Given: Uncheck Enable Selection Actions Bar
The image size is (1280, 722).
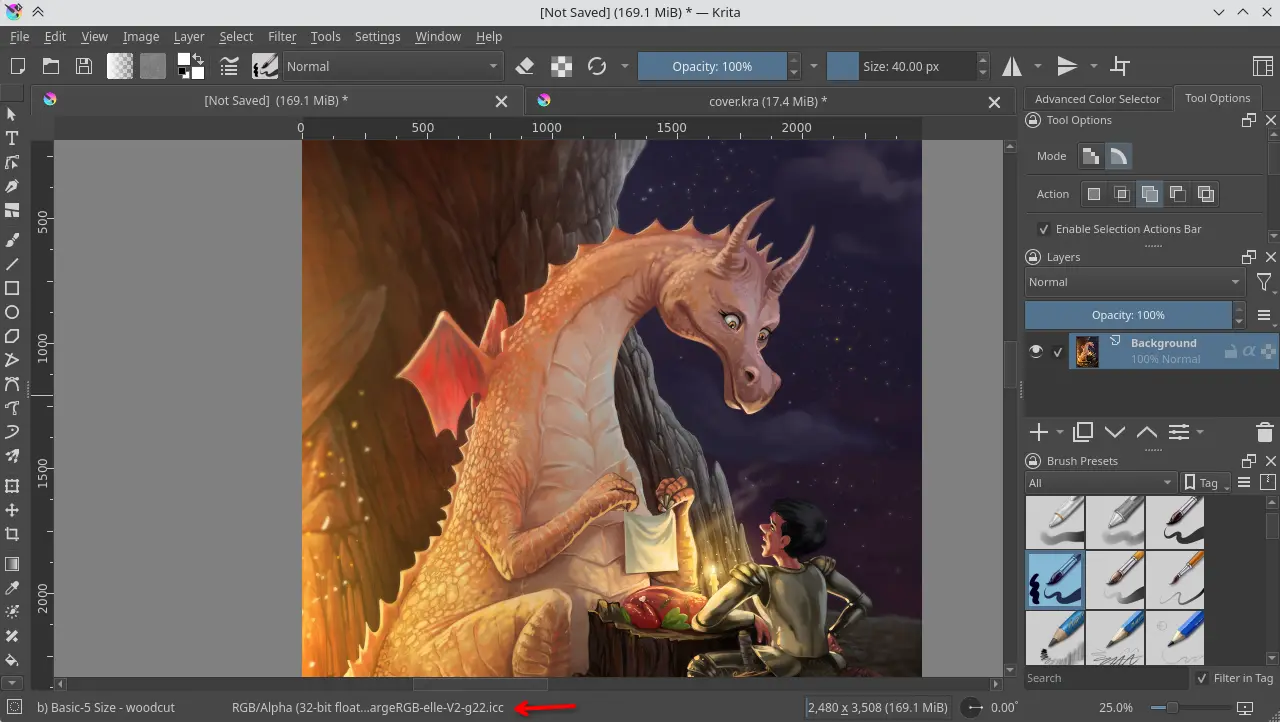Looking at the screenshot, I should coord(1044,229).
